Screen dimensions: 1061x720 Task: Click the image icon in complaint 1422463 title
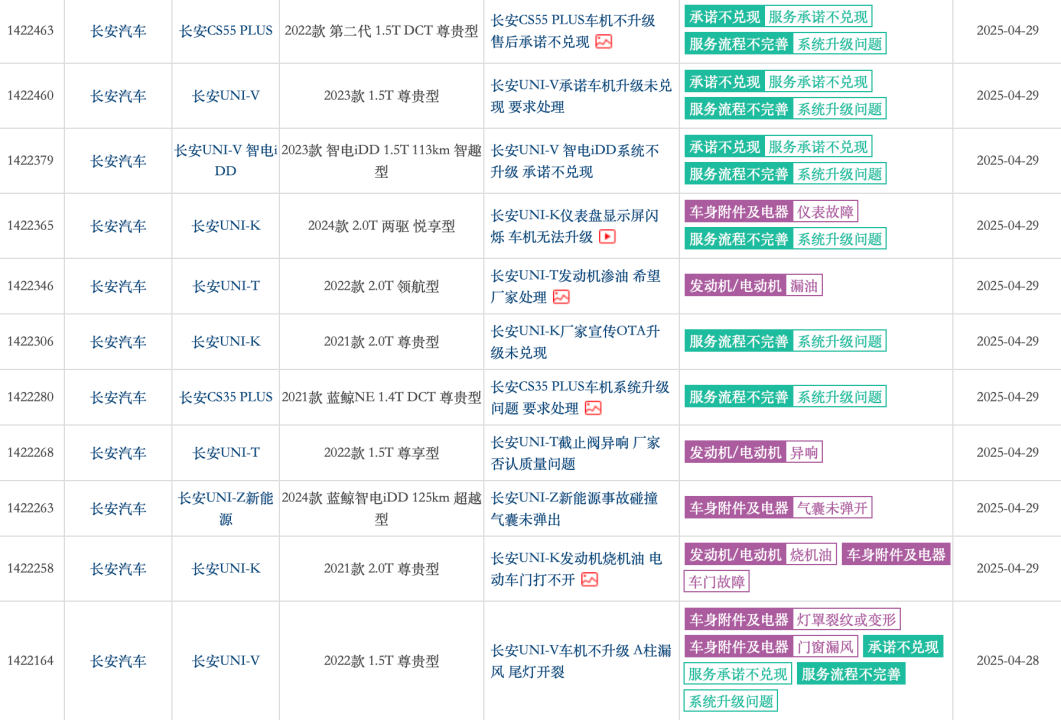pos(604,42)
